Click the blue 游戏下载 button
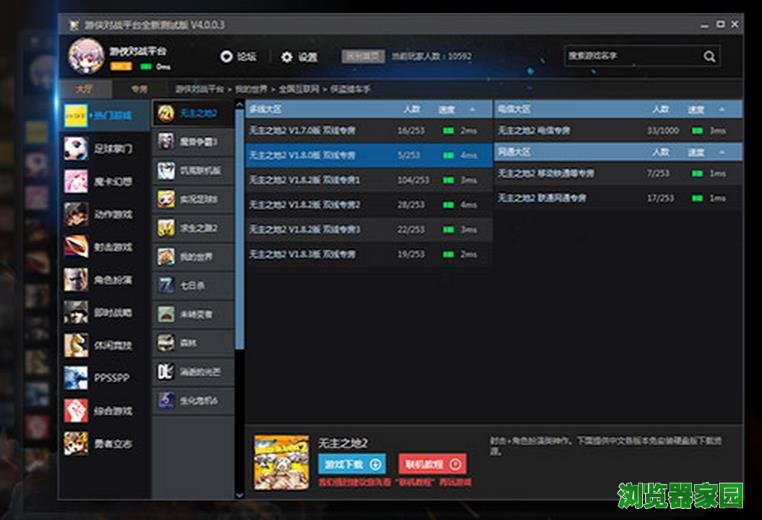Viewport: 762px width, 520px height. point(351,464)
